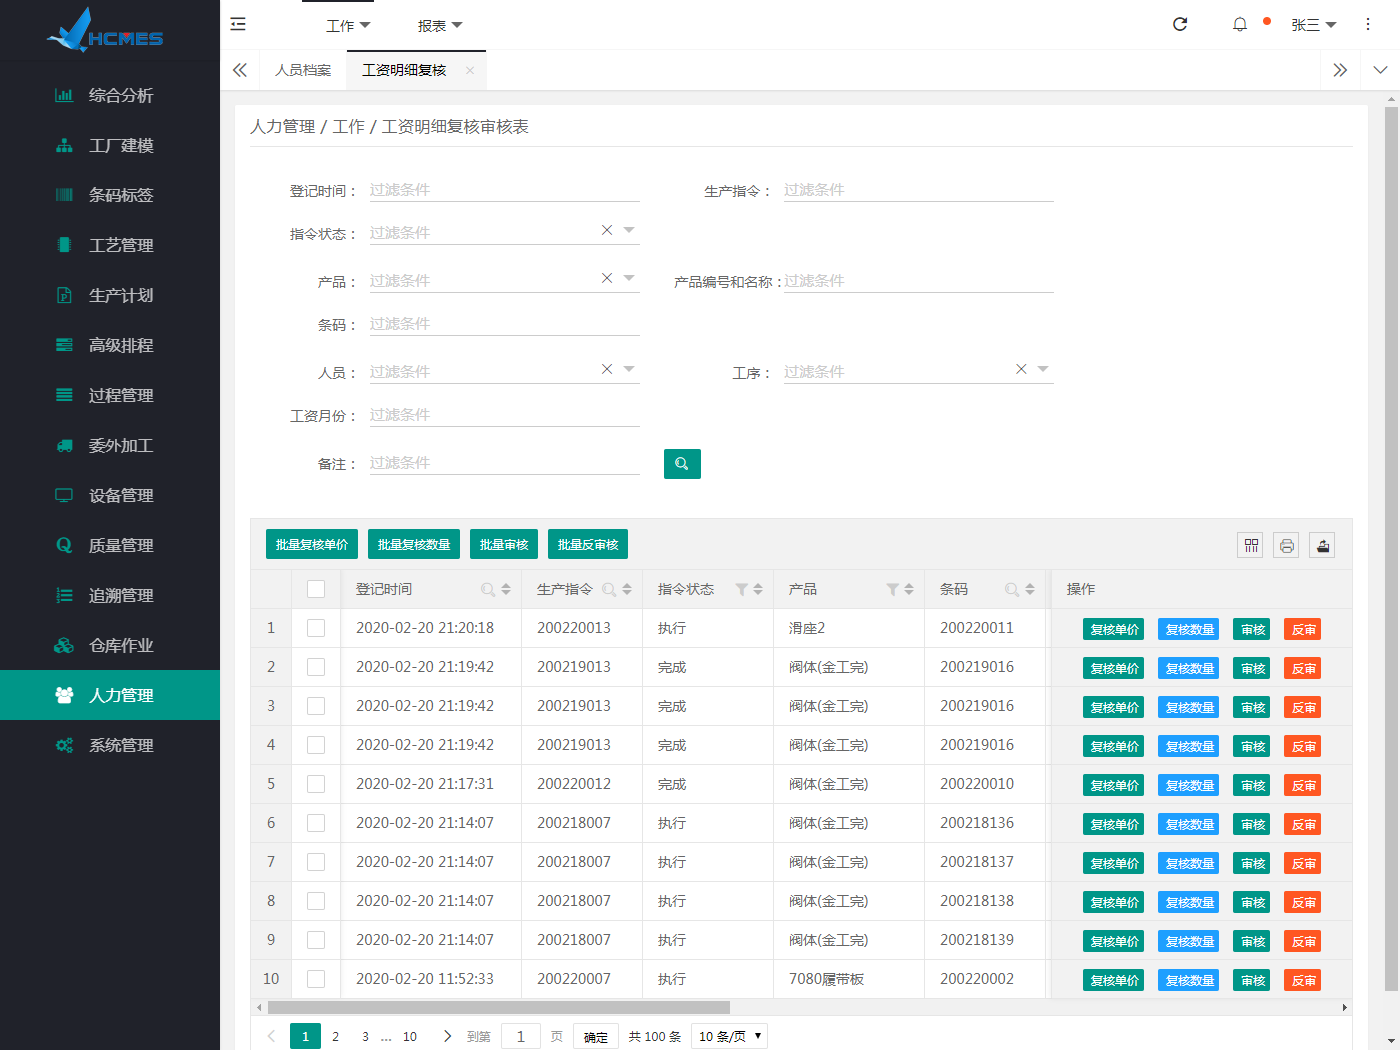The image size is (1400, 1050).
Task: Click the print icon above table
Action: pos(1286,545)
